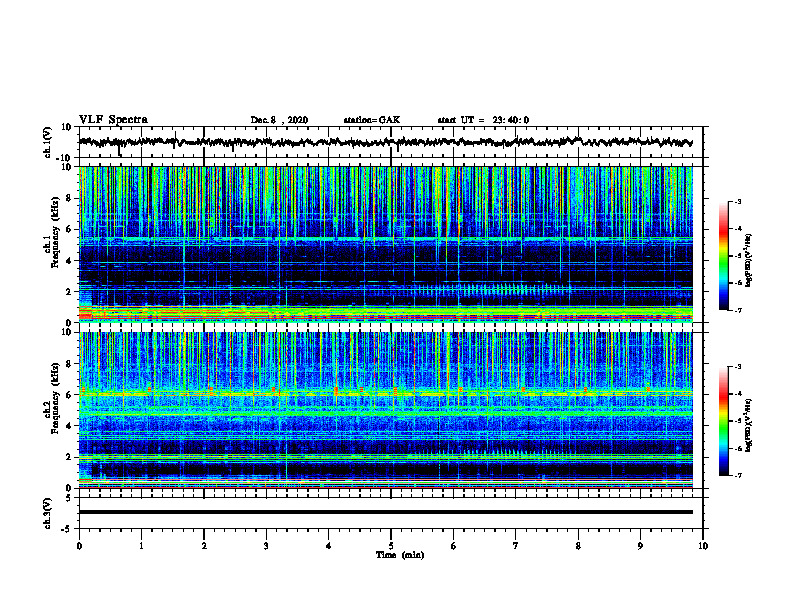Viewport: 792px width, 612px height.
Task: Click the "2" tick on the time axis
Action: (x=204, y=546)
